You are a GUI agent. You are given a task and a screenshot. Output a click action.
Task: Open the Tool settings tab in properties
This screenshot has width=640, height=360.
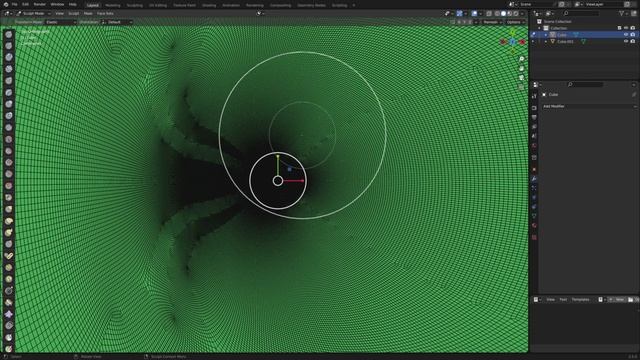coord(534,96)
